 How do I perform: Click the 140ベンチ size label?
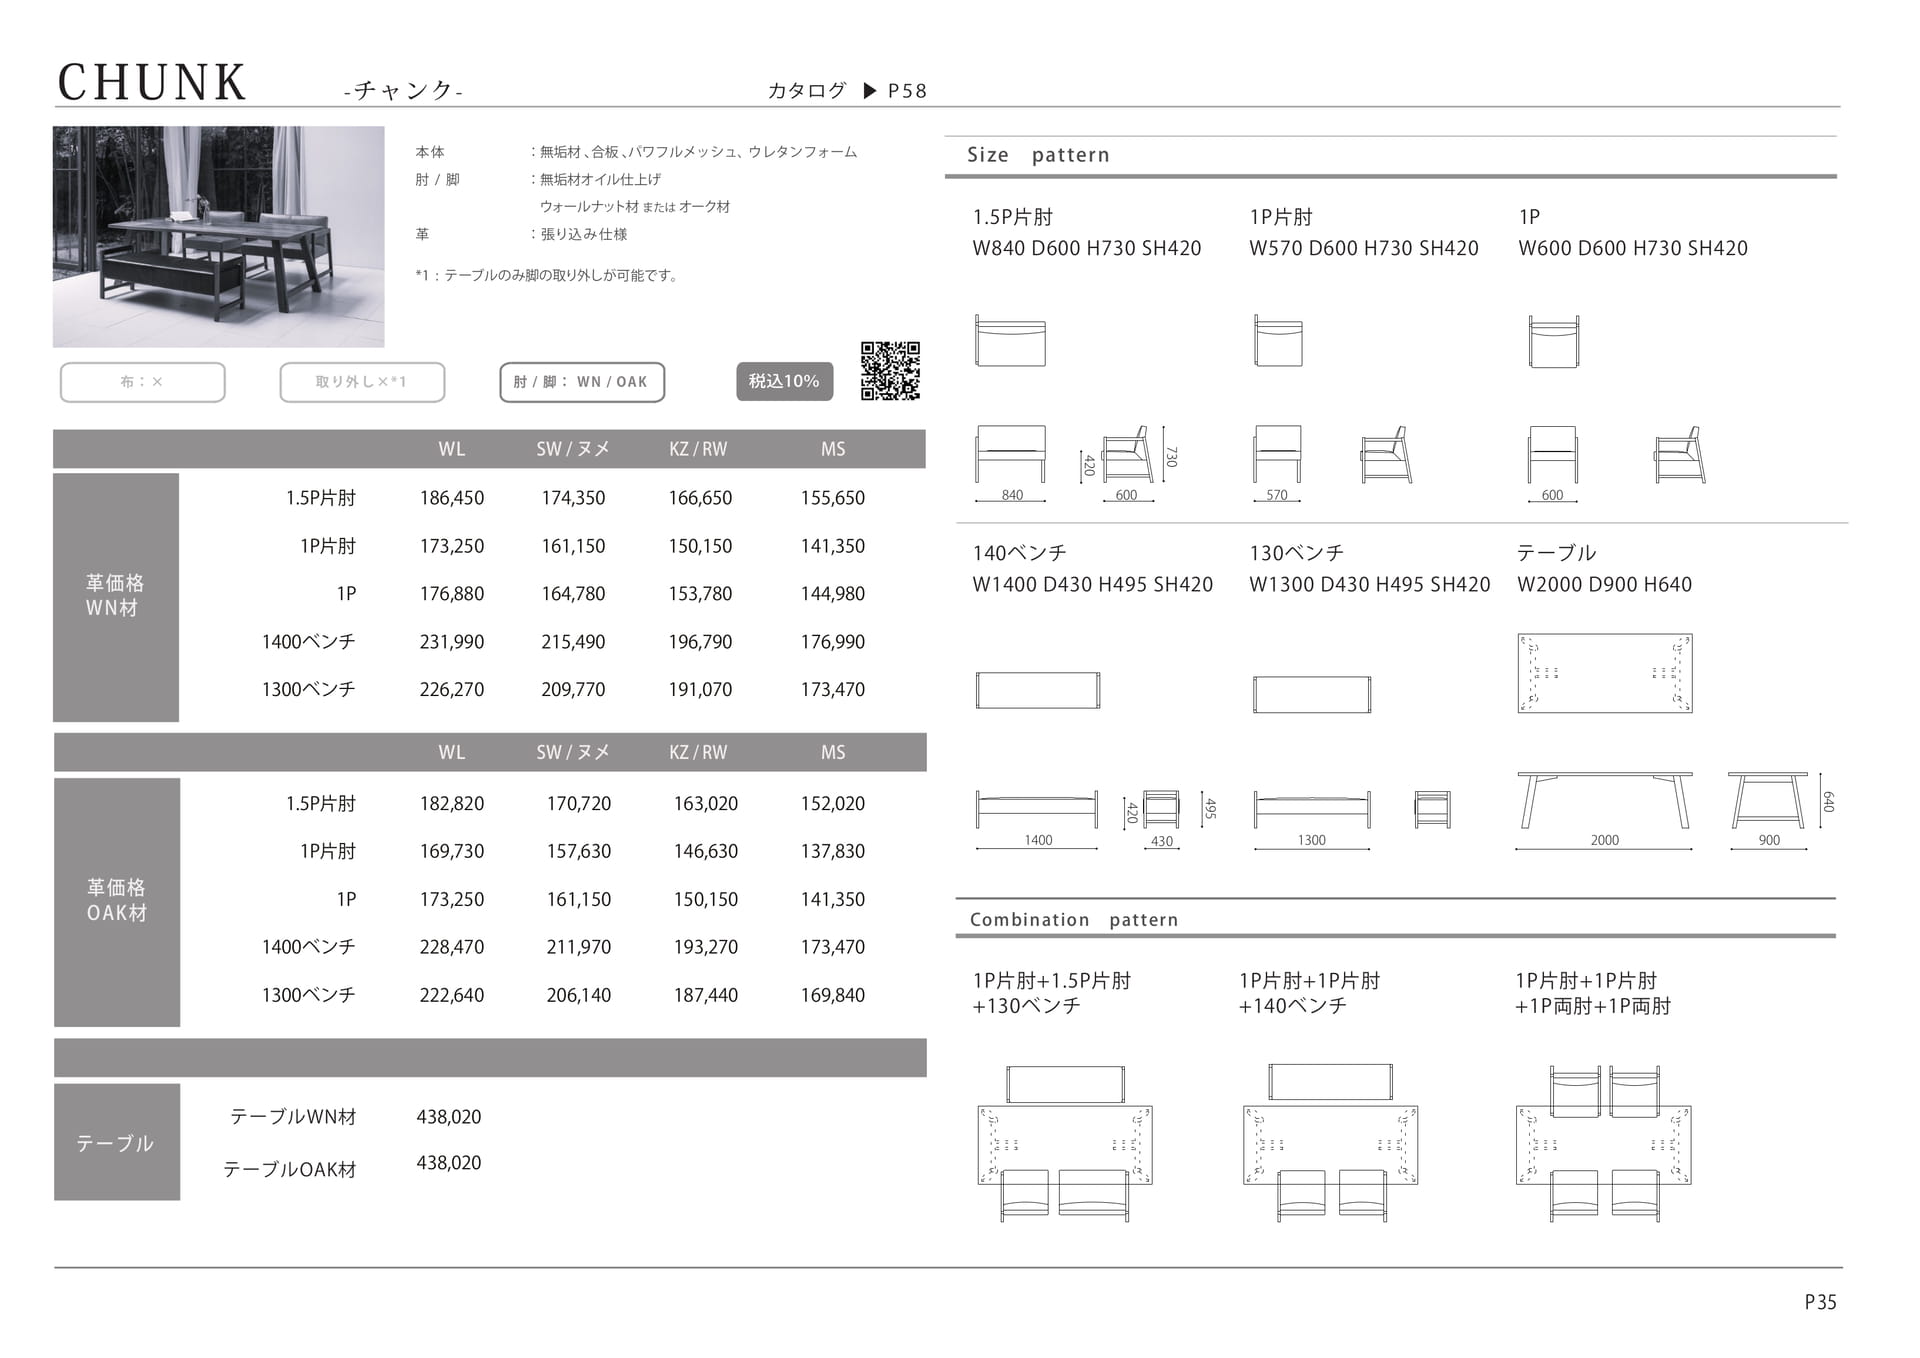click(x=1020, y=553)
